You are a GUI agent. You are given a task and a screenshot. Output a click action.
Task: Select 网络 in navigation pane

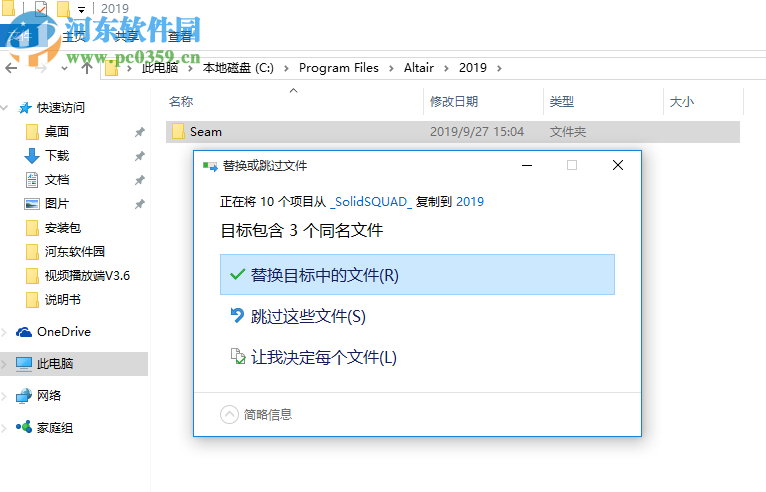pyautogui.click(x=49, y=395)
